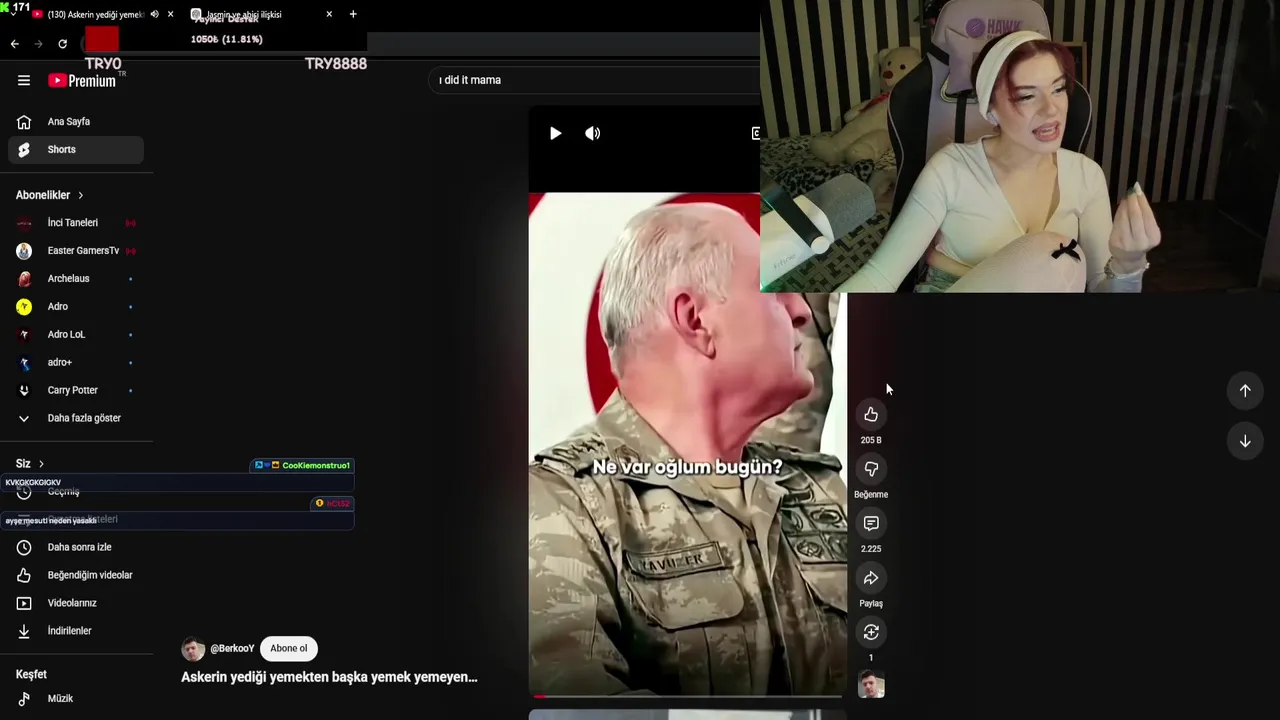Viewport: 1280px width, 720px height.
Task: Switch to the Askerin yediği yemek tab
Action: [x=95, y=14]
